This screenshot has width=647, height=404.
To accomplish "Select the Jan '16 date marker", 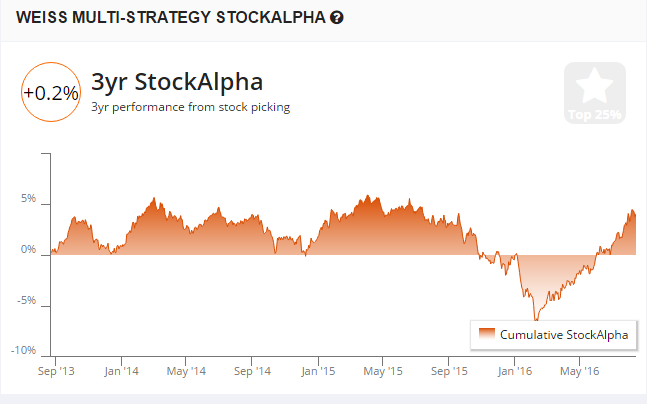I will (x=516, y=371).
